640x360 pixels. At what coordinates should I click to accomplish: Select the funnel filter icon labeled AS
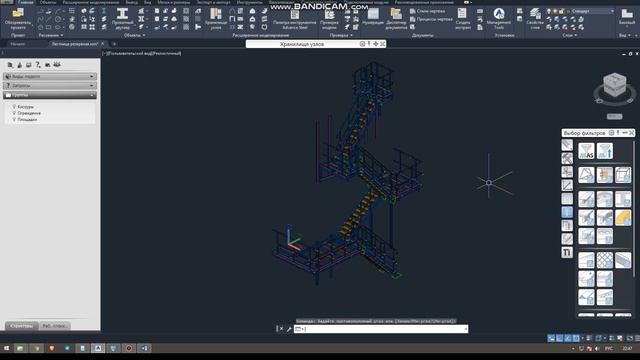coord(586,151)
